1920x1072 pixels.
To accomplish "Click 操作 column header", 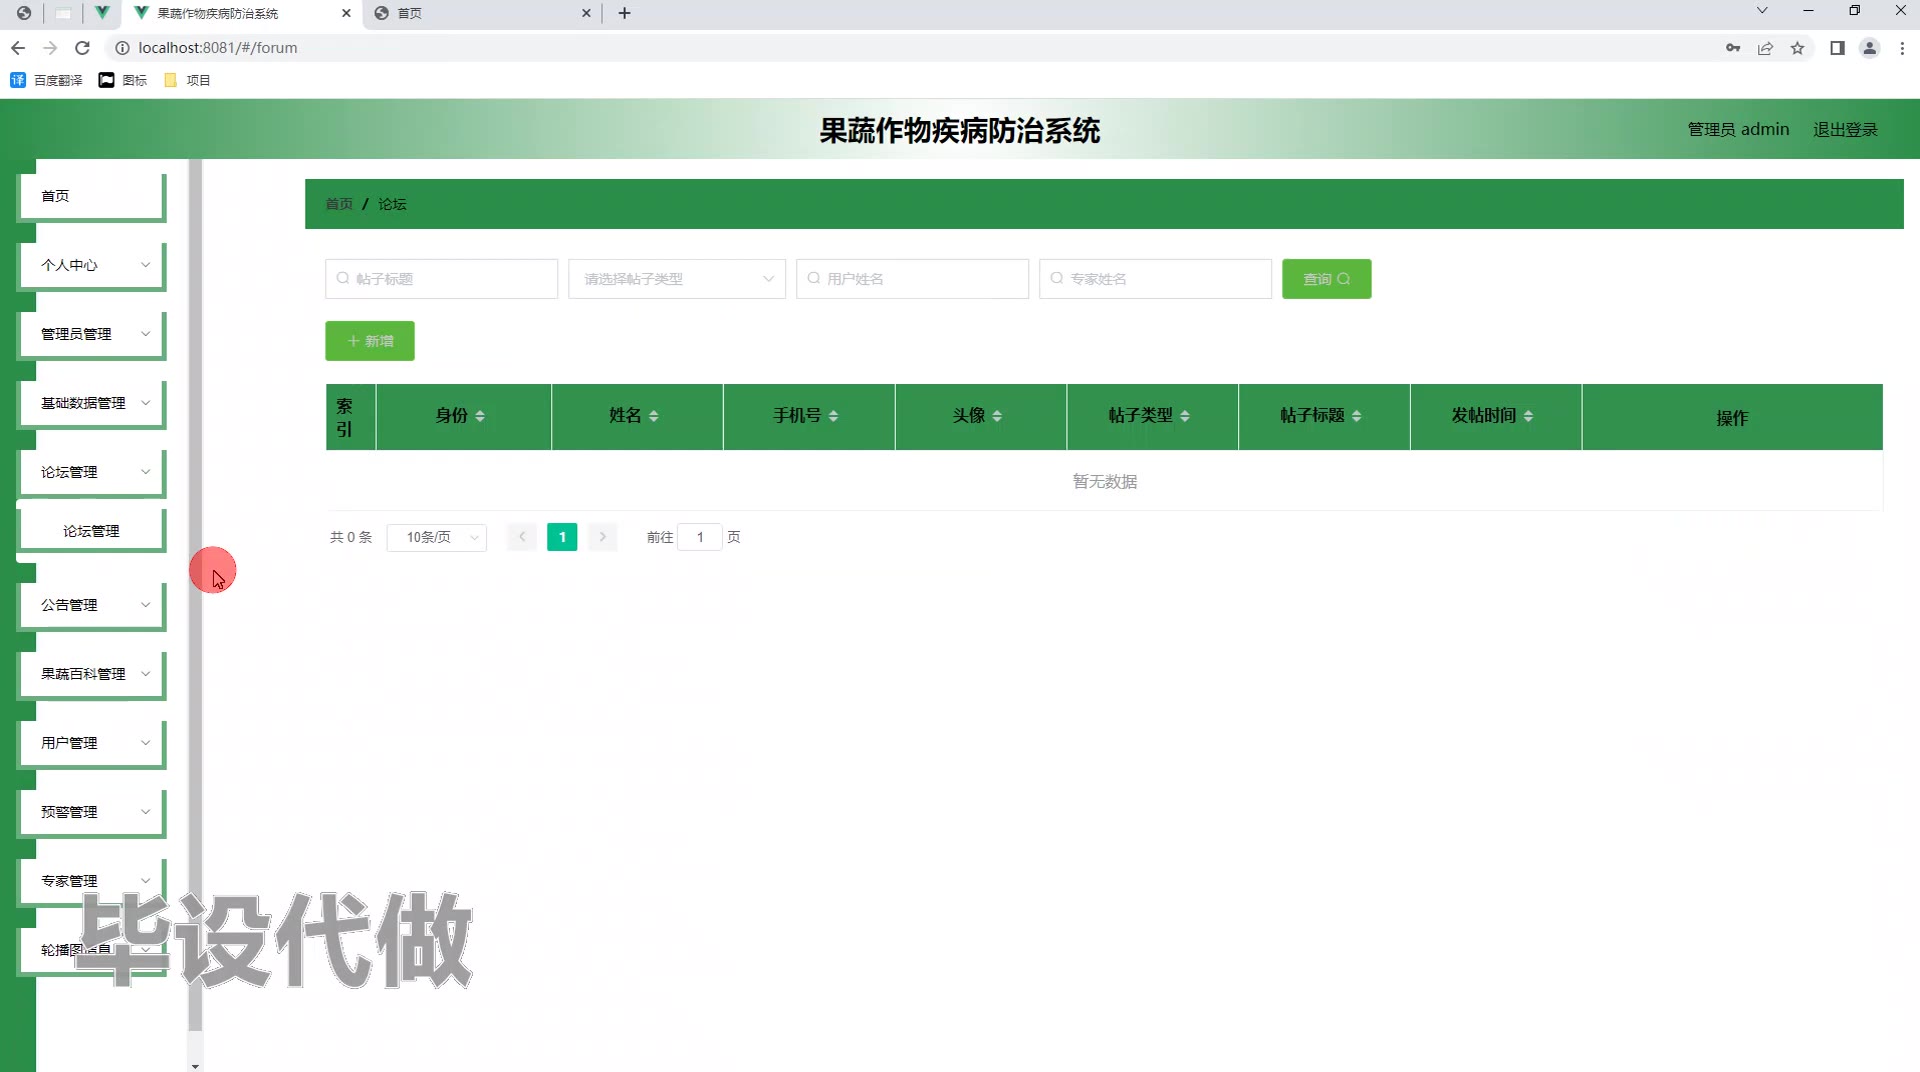I will 1732,418.
